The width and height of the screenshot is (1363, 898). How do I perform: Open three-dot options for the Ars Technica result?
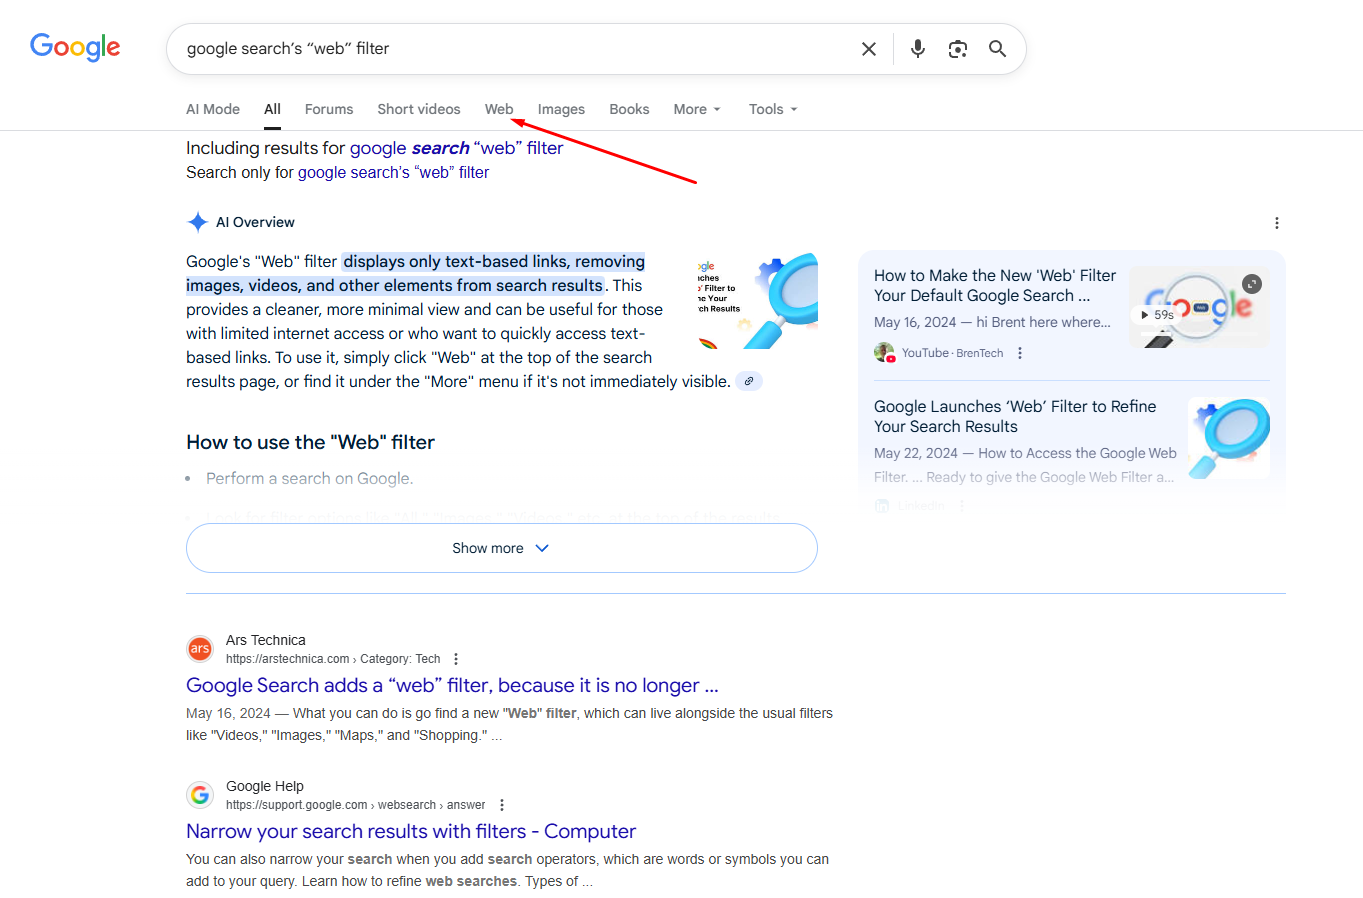pos(455,658)
